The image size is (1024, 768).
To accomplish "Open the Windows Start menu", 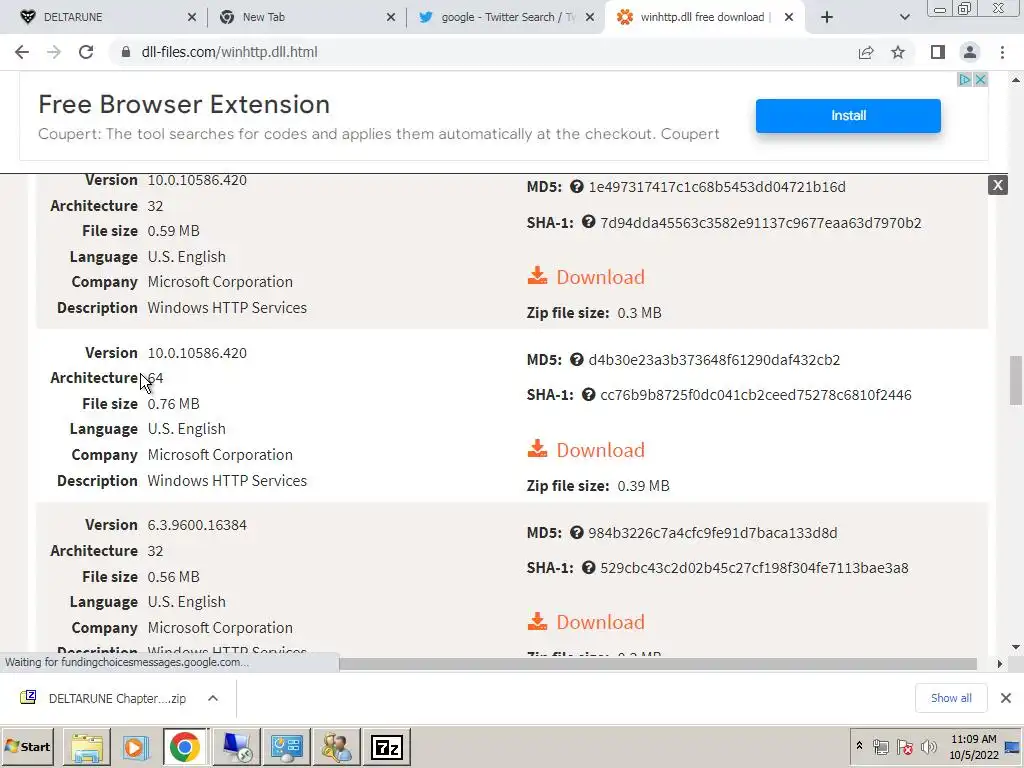I will (x=27, y=746).
